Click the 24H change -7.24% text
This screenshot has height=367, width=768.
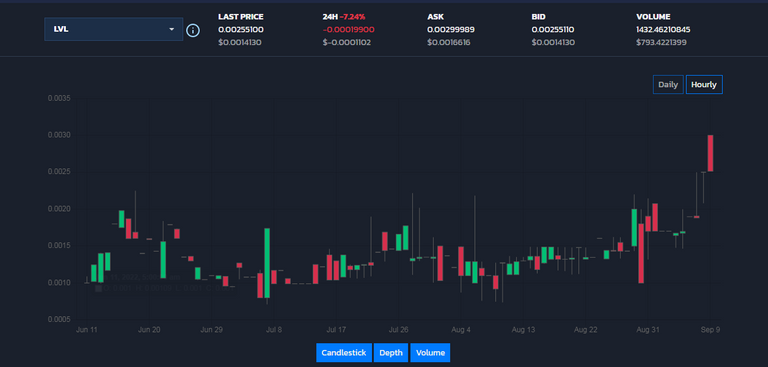point(351,17)
